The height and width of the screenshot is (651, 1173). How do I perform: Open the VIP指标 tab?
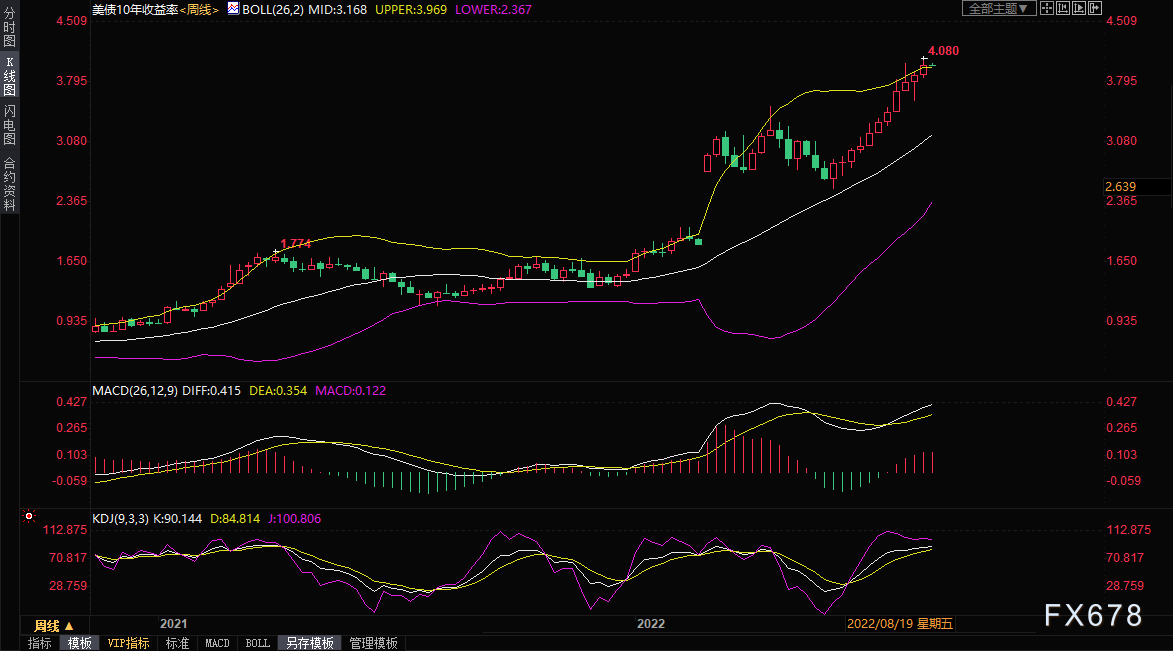pyautogui.click(x=128, y=644)
